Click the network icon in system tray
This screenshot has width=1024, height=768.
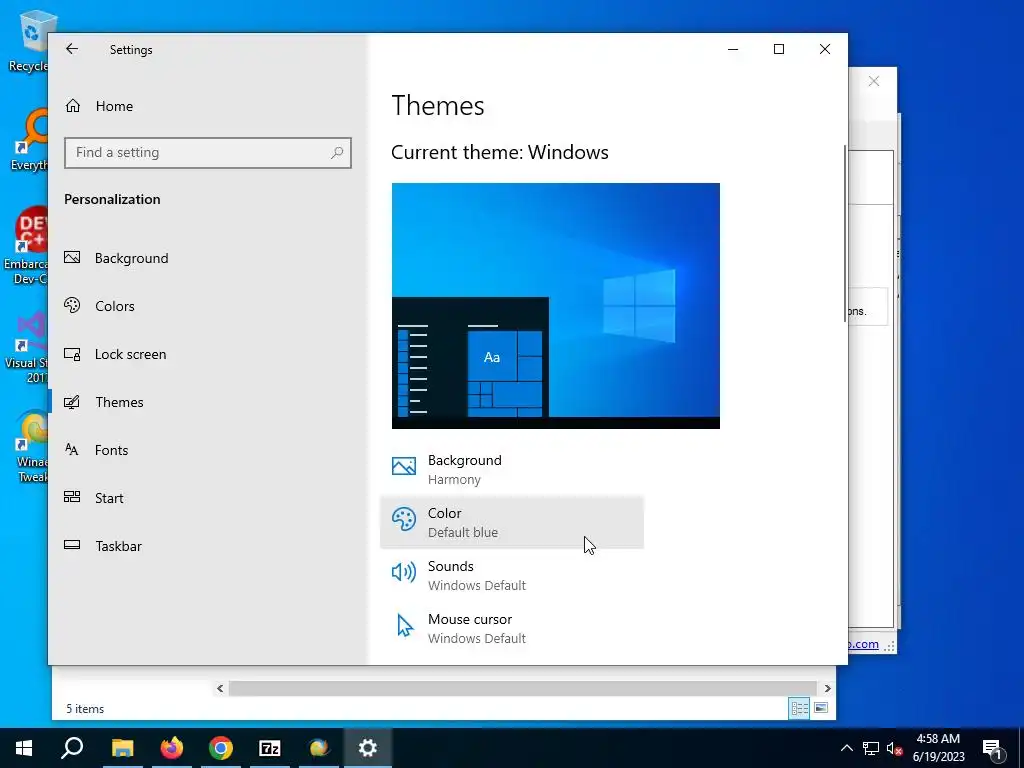(x=871, y=748)
